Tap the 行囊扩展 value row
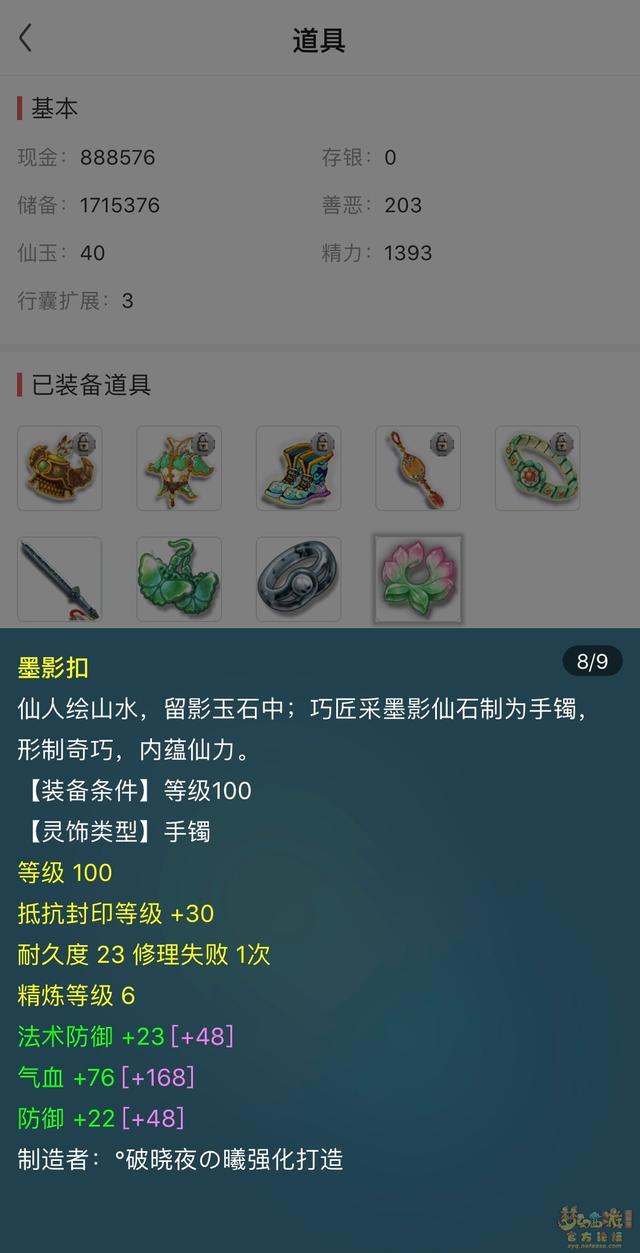The image size is (640, 1253). (x=75, y=301)
